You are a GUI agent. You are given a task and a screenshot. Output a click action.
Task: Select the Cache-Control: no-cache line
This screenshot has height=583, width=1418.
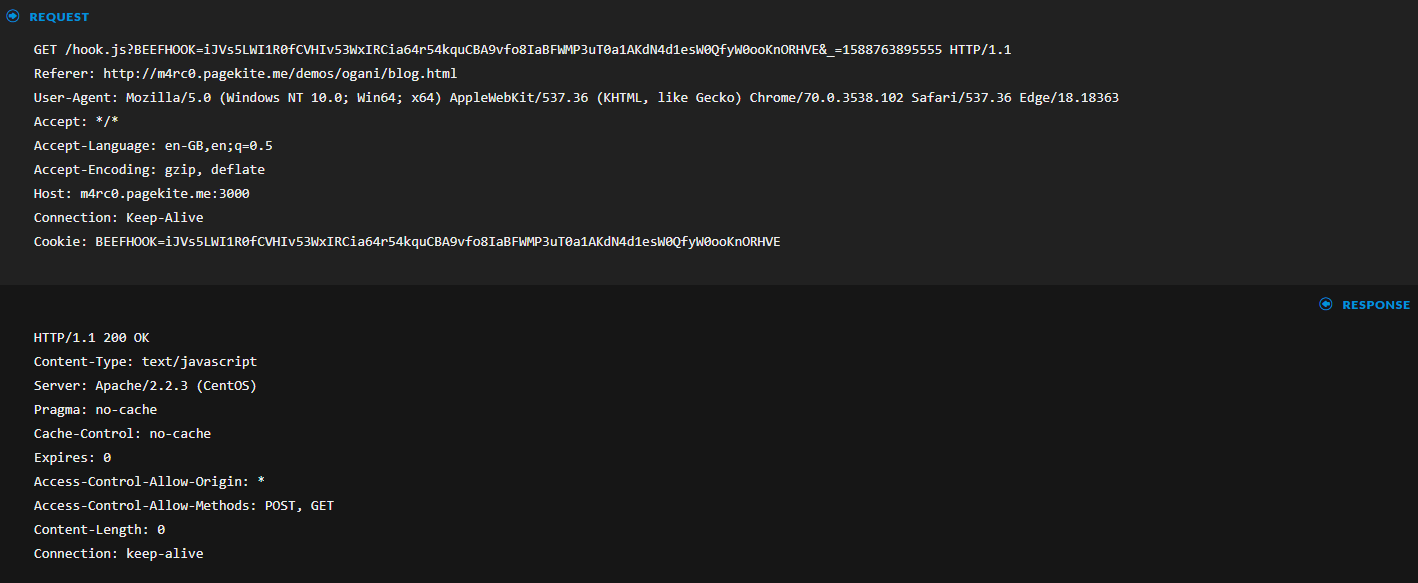click(122, 434)
